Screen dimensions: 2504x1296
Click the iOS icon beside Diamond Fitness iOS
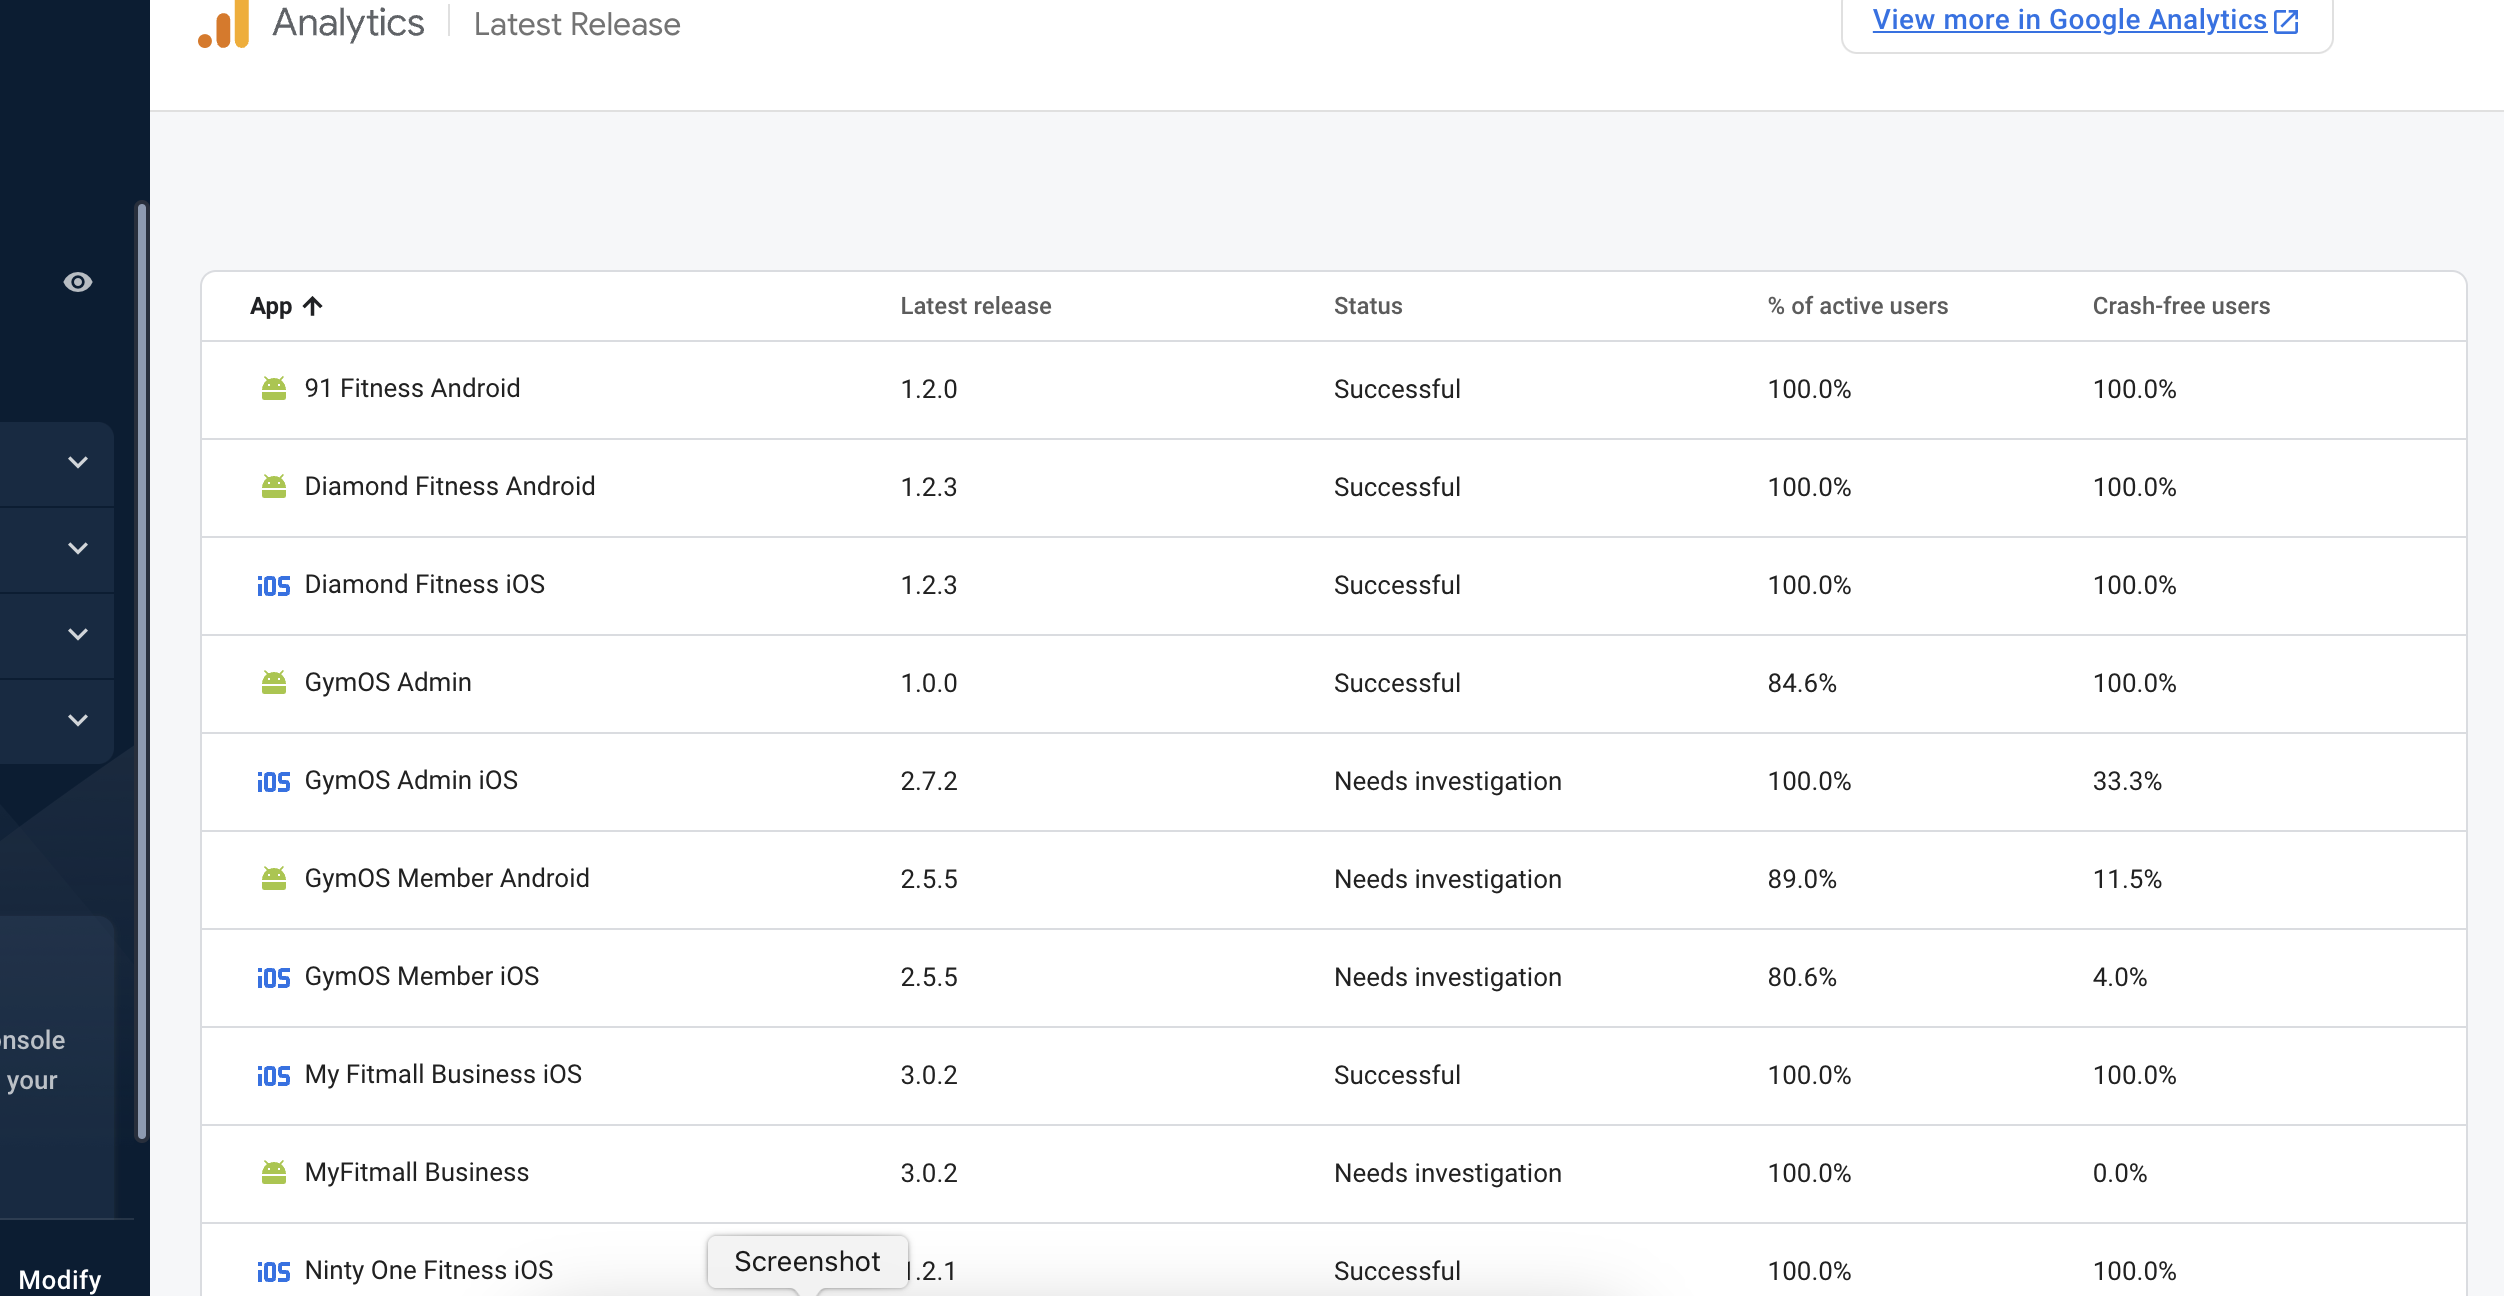click(274, 585)
